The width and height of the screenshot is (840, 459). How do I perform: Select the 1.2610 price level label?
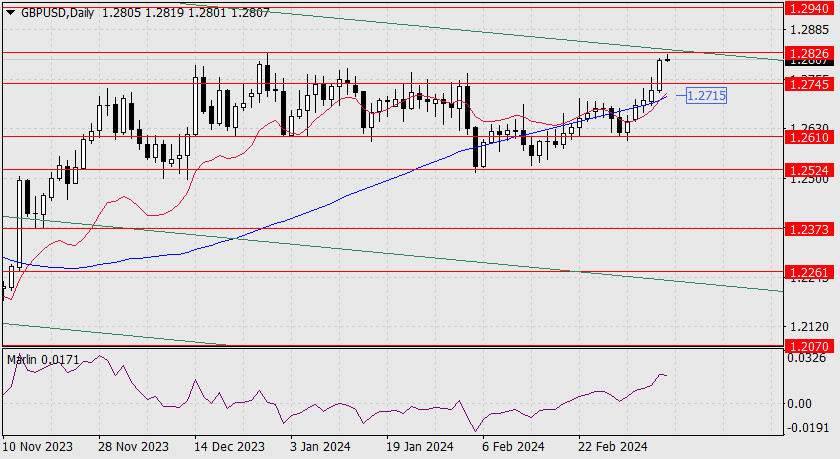pyautogui.click(x=809, y=138)
